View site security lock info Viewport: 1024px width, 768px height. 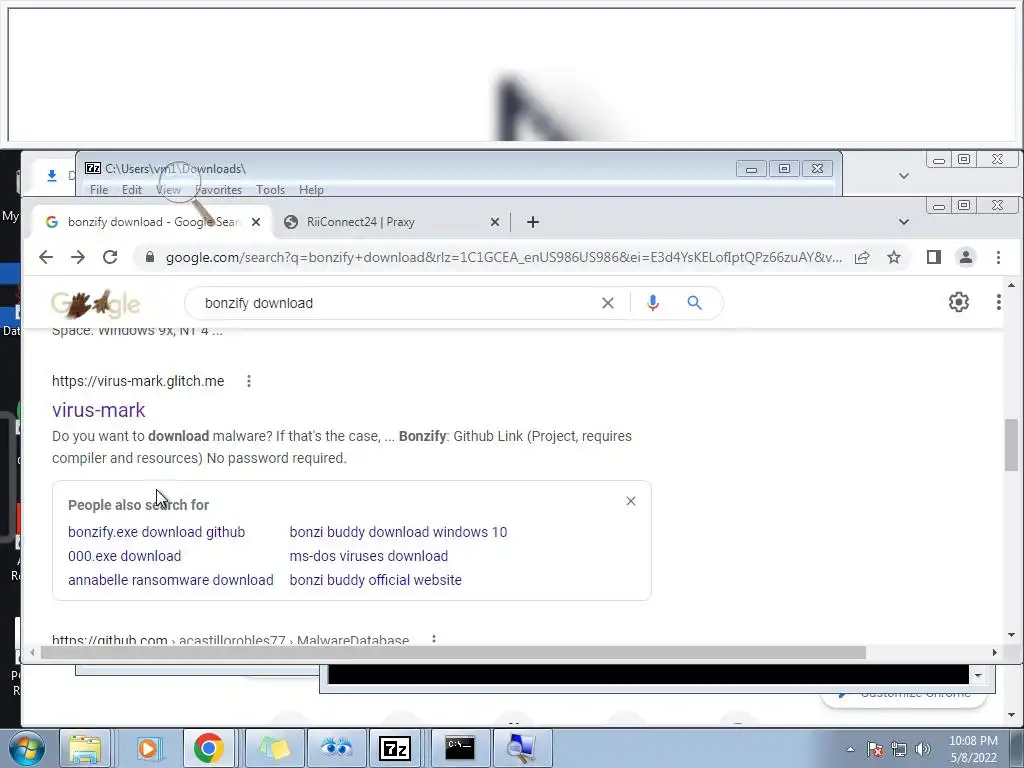click(150, 257)
